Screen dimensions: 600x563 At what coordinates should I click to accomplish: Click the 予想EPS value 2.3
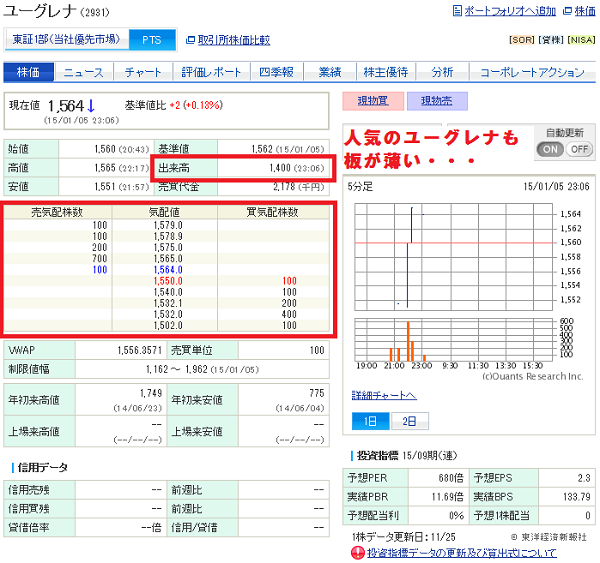pos(584,478)
